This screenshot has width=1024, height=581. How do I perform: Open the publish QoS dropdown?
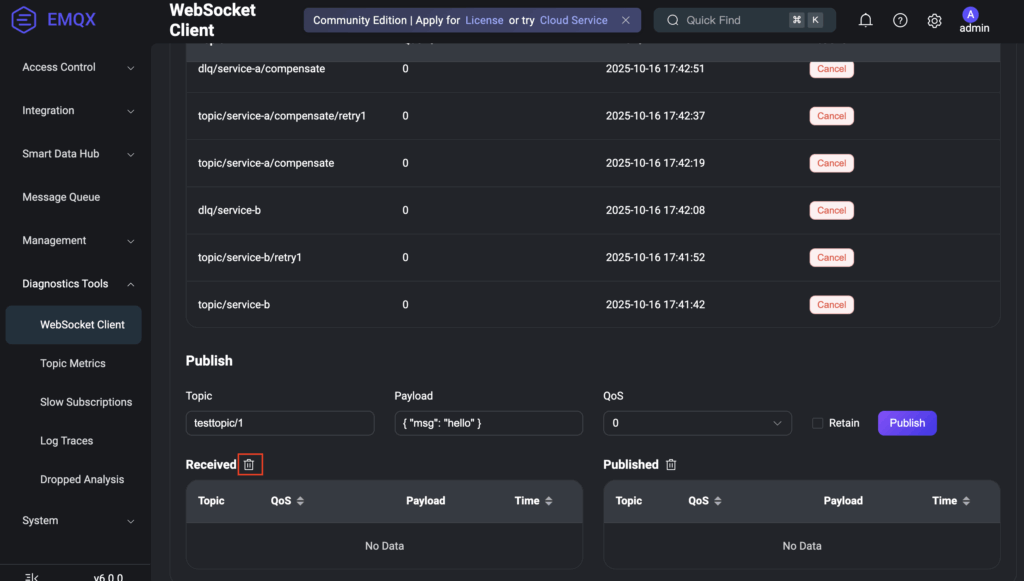coord(697,423)
